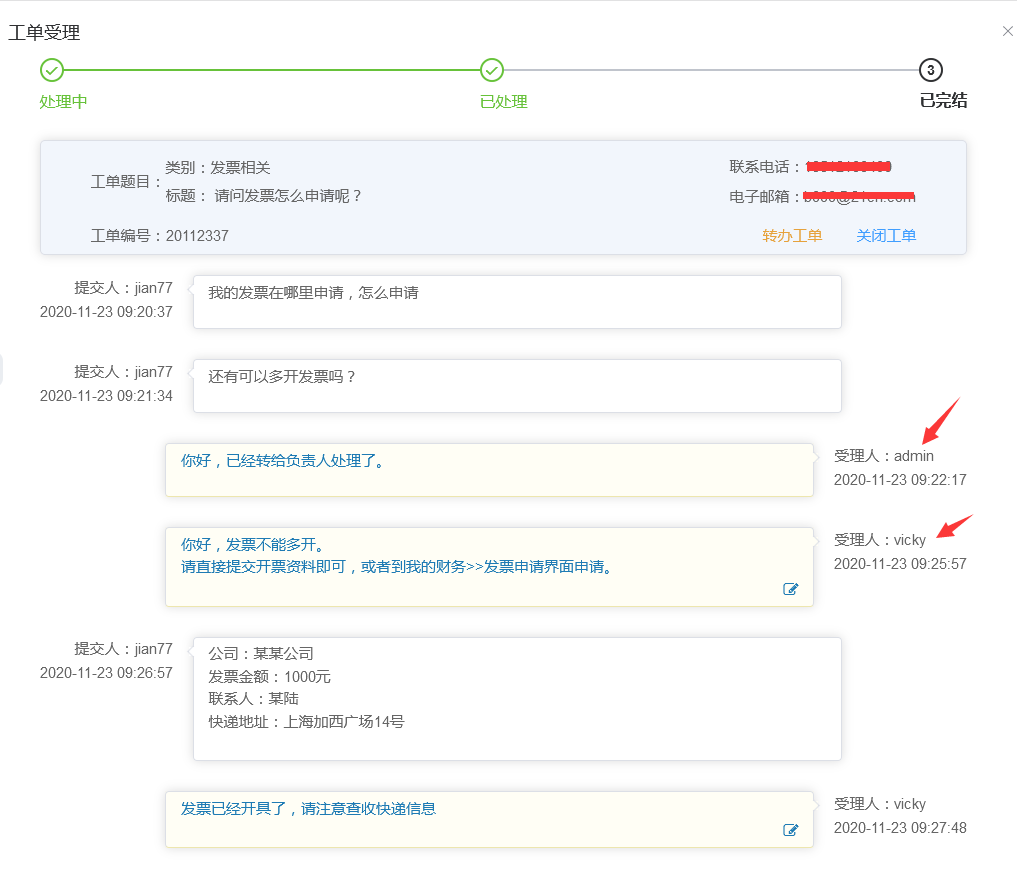Click the 关闭工单 link
The image size is (1017, 889).
pos(886,236)
